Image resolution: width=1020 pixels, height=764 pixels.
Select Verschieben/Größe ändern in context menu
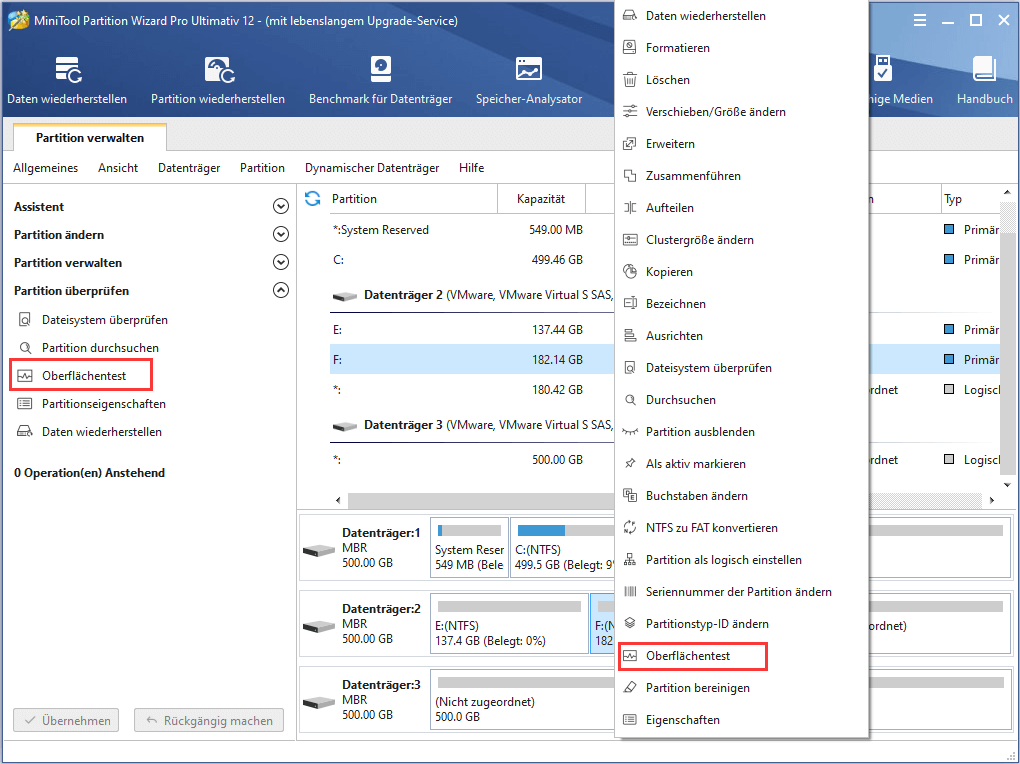point(716,111)
